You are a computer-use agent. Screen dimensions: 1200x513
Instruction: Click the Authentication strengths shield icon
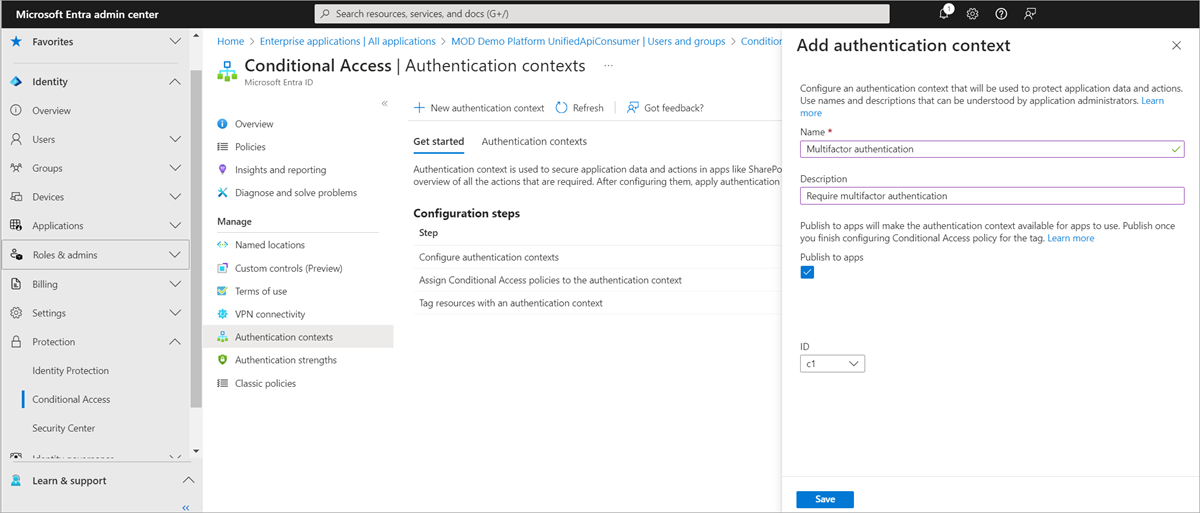tap(223, 360)
